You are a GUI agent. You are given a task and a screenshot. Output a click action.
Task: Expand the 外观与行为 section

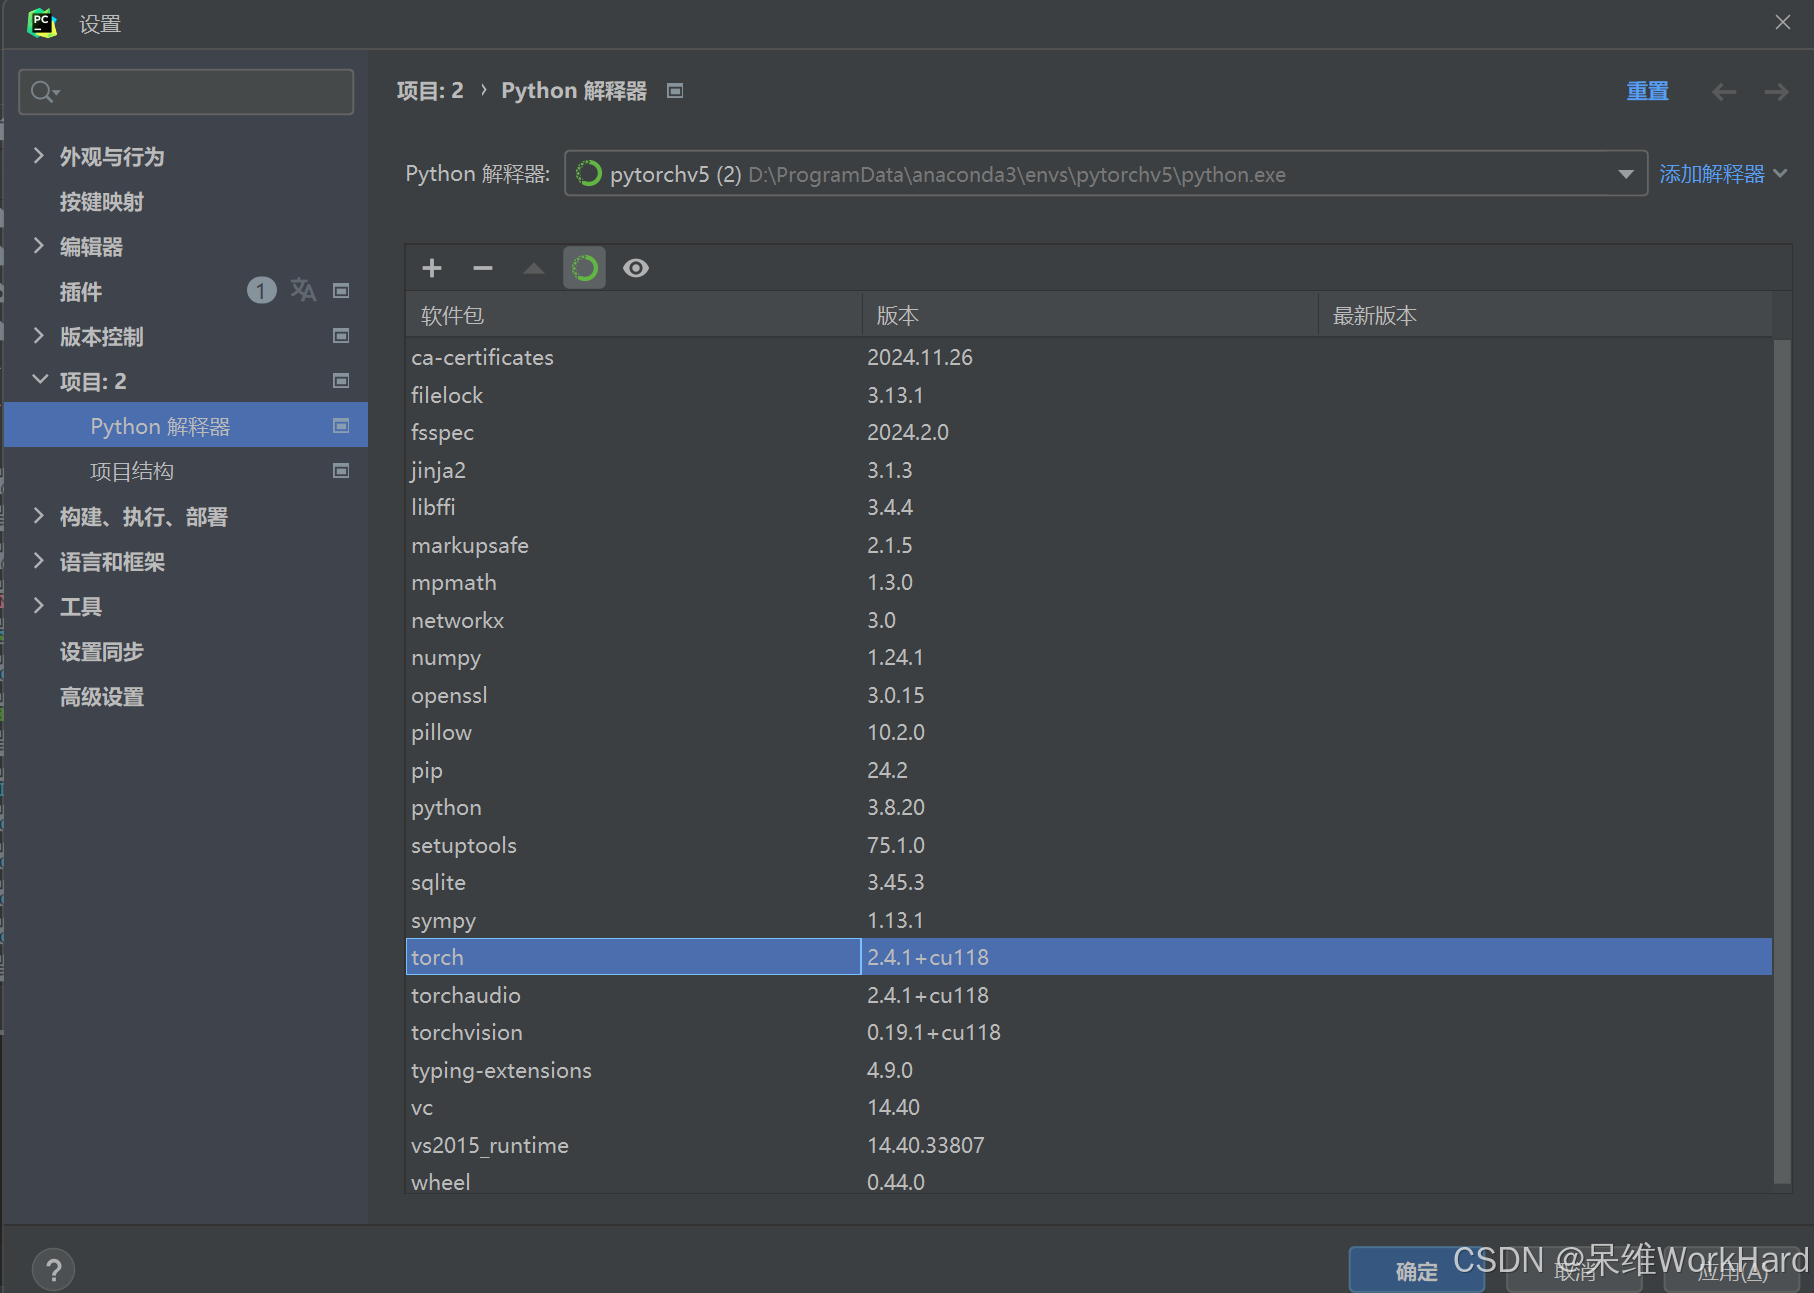coord(39,155)
